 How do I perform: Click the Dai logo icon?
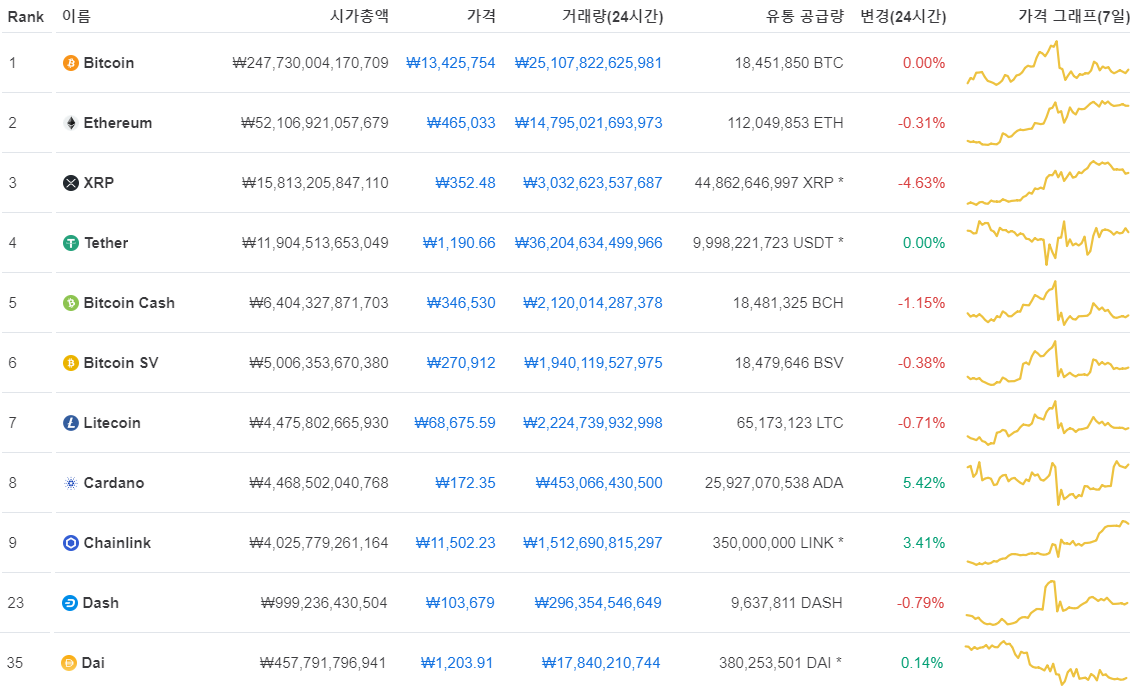pyautogui.click(x=69, y=663)
